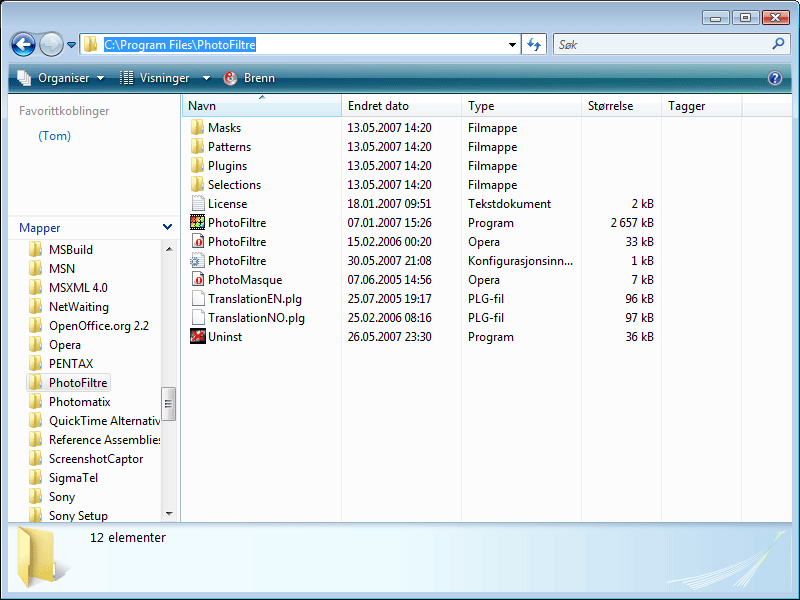The image size is (800, 600).
Task: Click the folder tree scroll up arrow
Action: [x=169, y=249]
